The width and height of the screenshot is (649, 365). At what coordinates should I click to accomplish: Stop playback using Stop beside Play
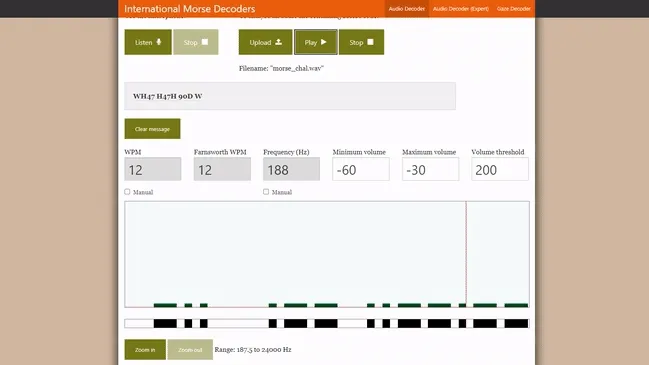(x=361, y=42)
